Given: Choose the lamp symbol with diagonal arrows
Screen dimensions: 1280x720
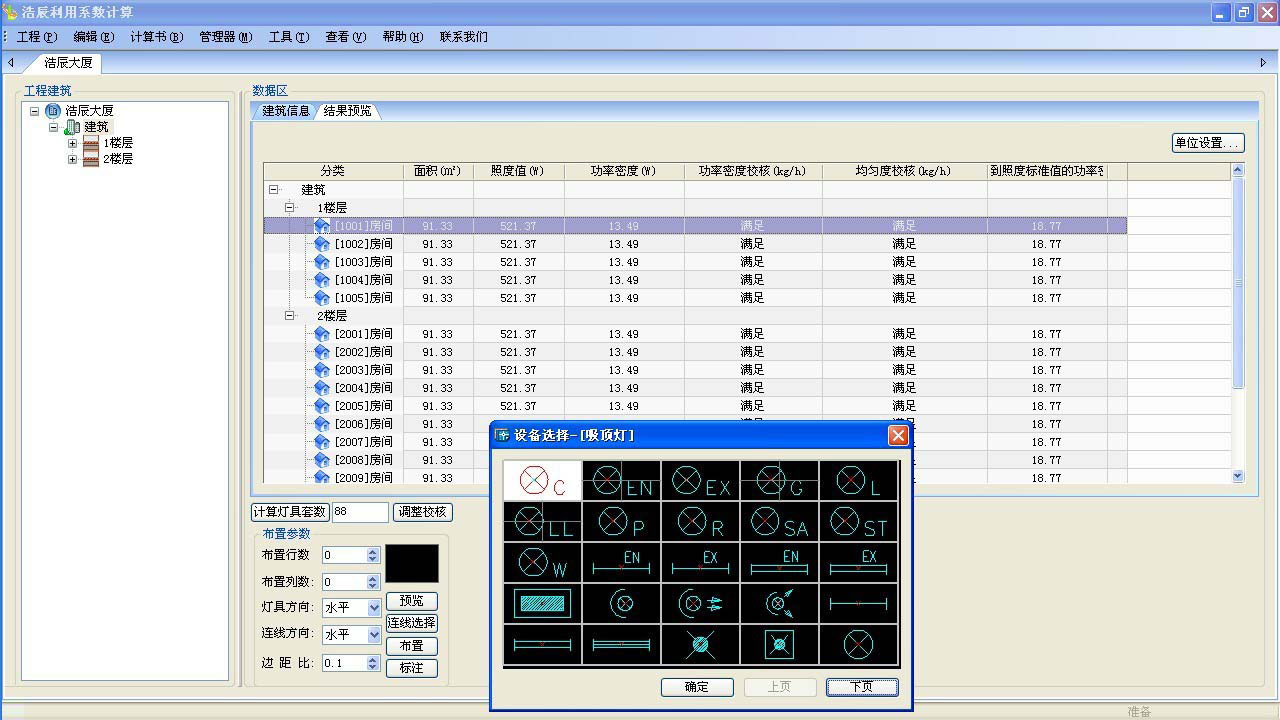Looking at the screenshot, I should (x=779, y=604).
